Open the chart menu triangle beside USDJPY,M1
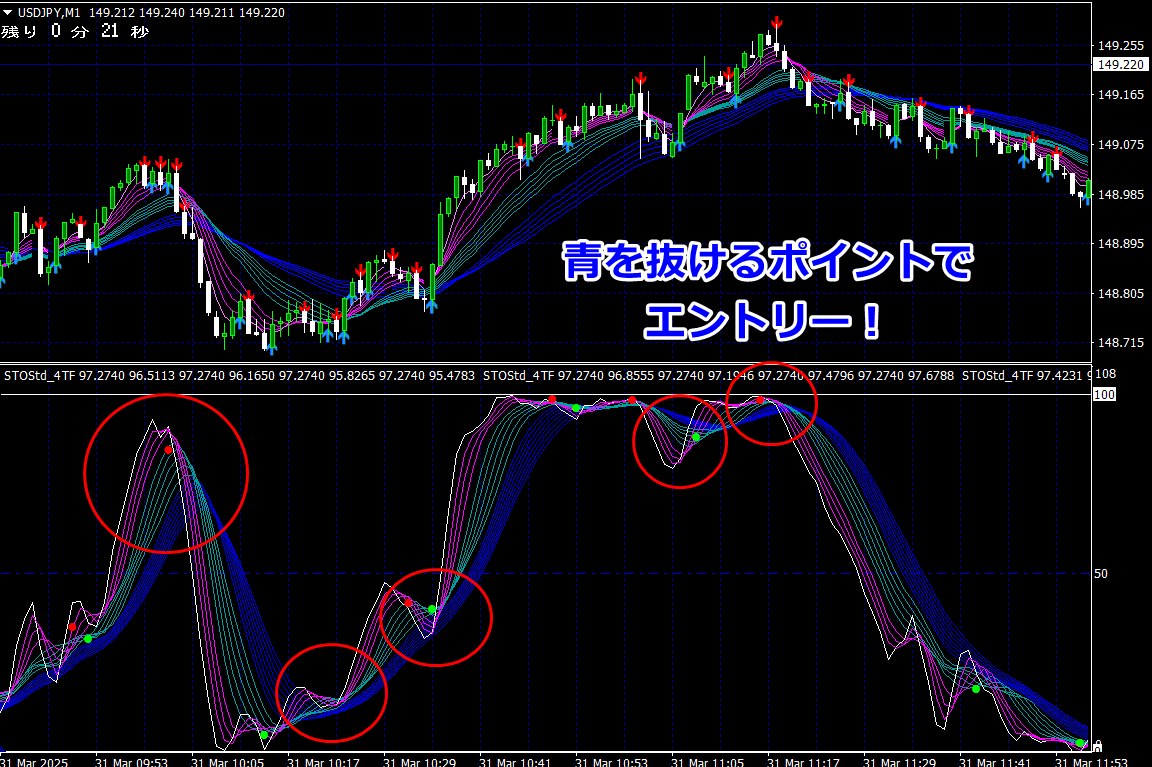Viewport: 1152px width, 767px height. tap(7, 12)
